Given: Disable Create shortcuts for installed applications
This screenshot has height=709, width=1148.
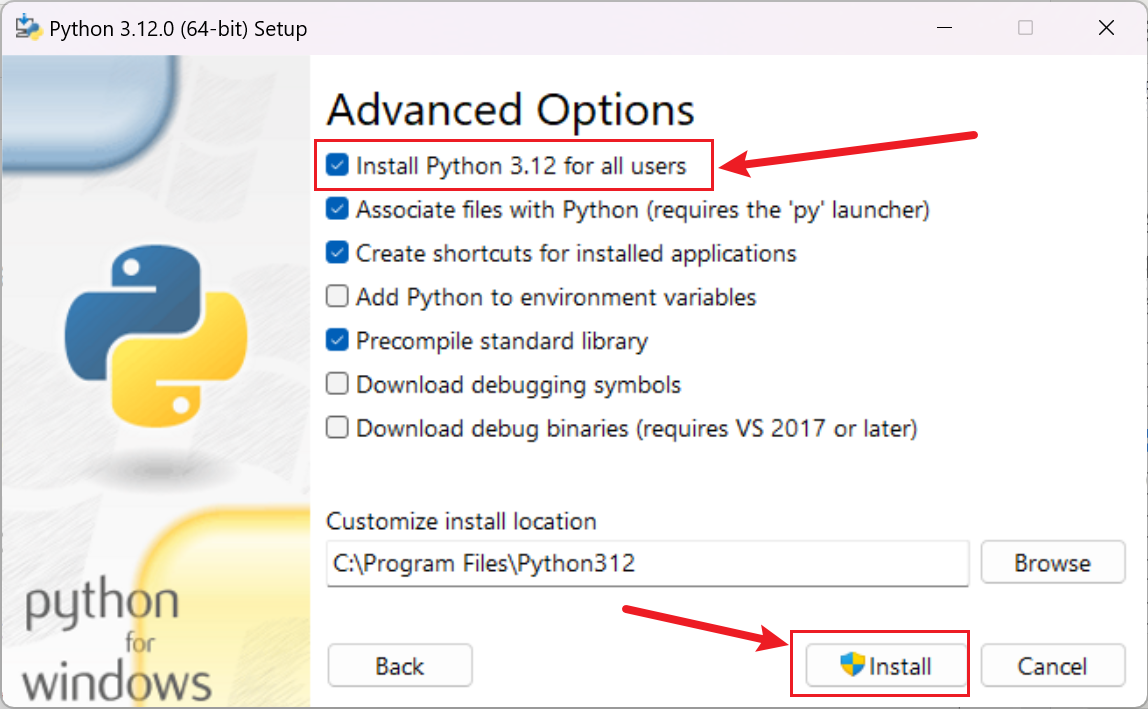Looking at the screenshot, I should (x=338, y=253).
